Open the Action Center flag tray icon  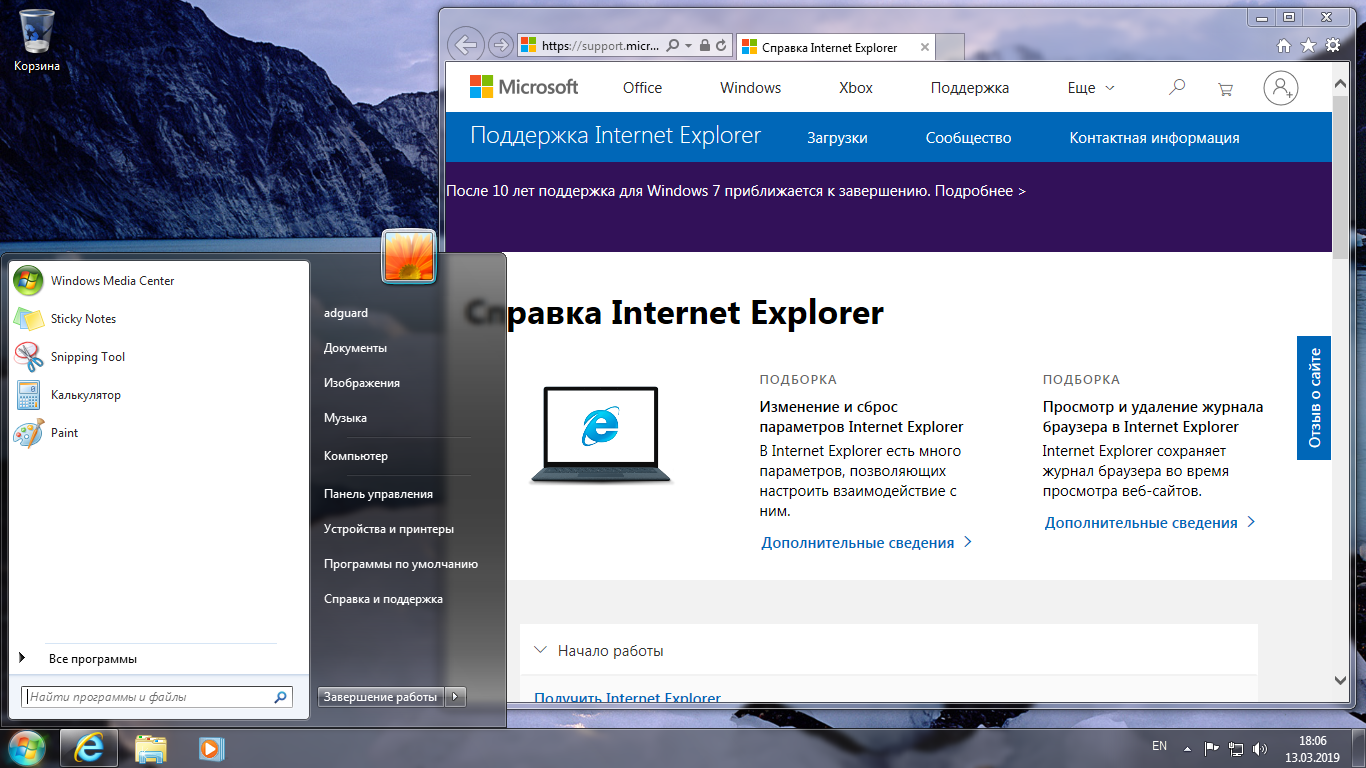(1211, 748)
